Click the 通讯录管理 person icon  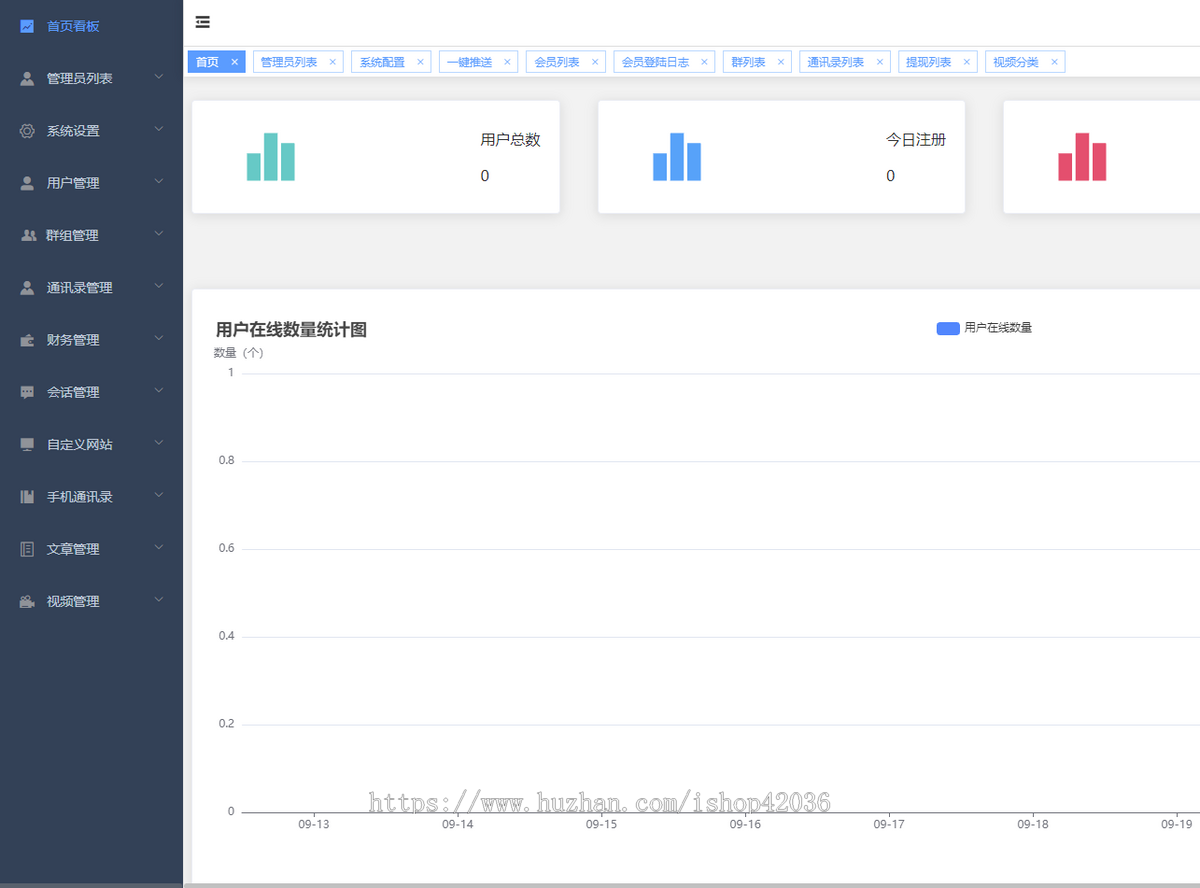(27, 287)
